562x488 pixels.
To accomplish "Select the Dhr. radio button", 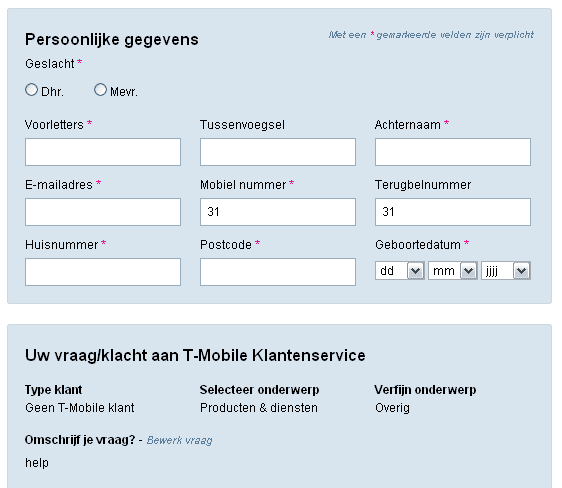I will point(32,90).
